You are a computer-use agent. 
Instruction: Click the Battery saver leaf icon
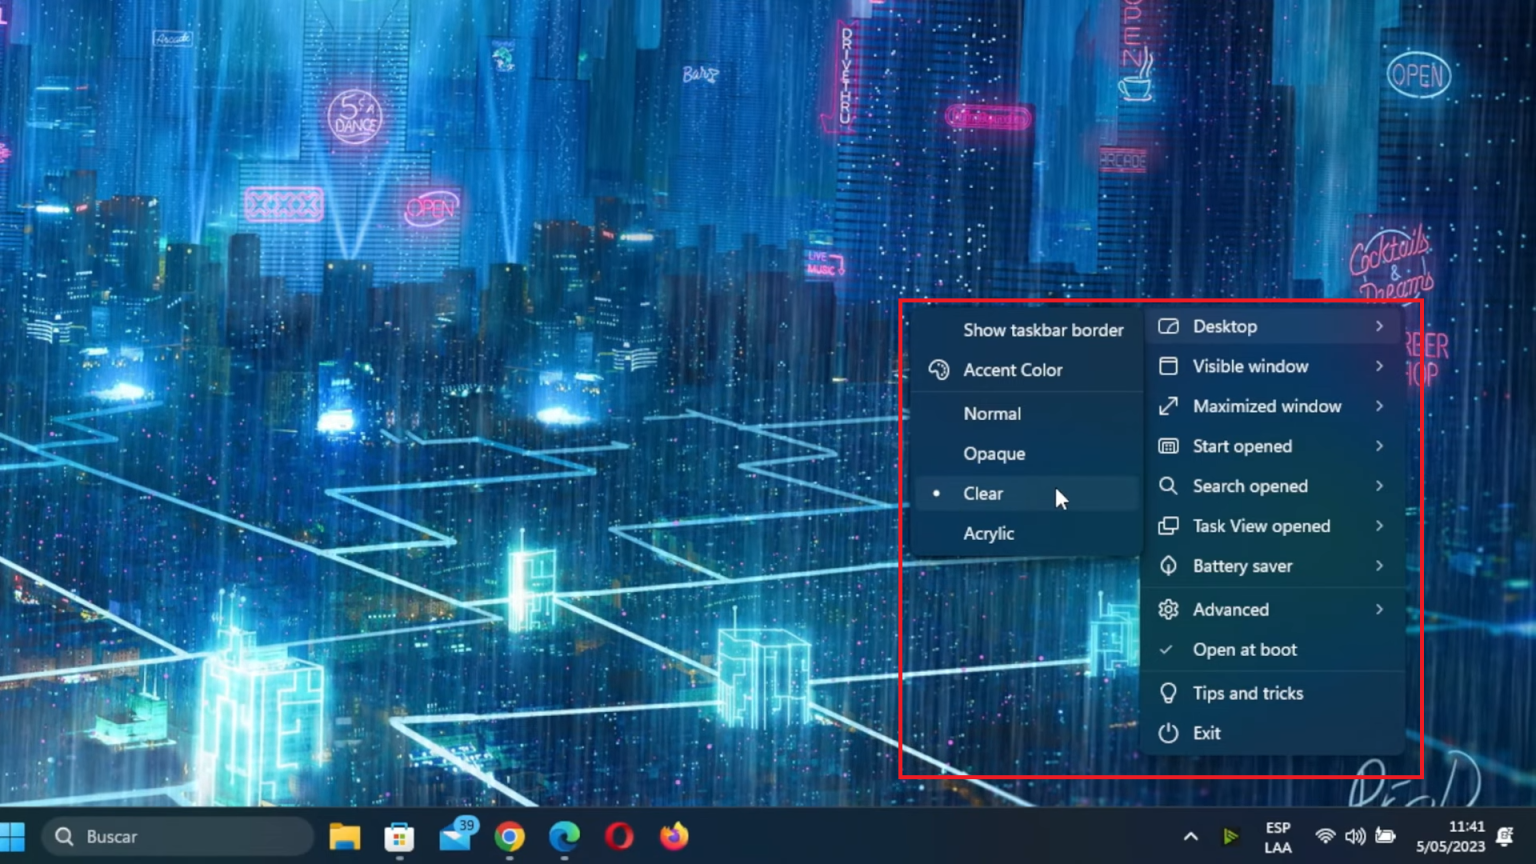click(x=1167, y=566)
